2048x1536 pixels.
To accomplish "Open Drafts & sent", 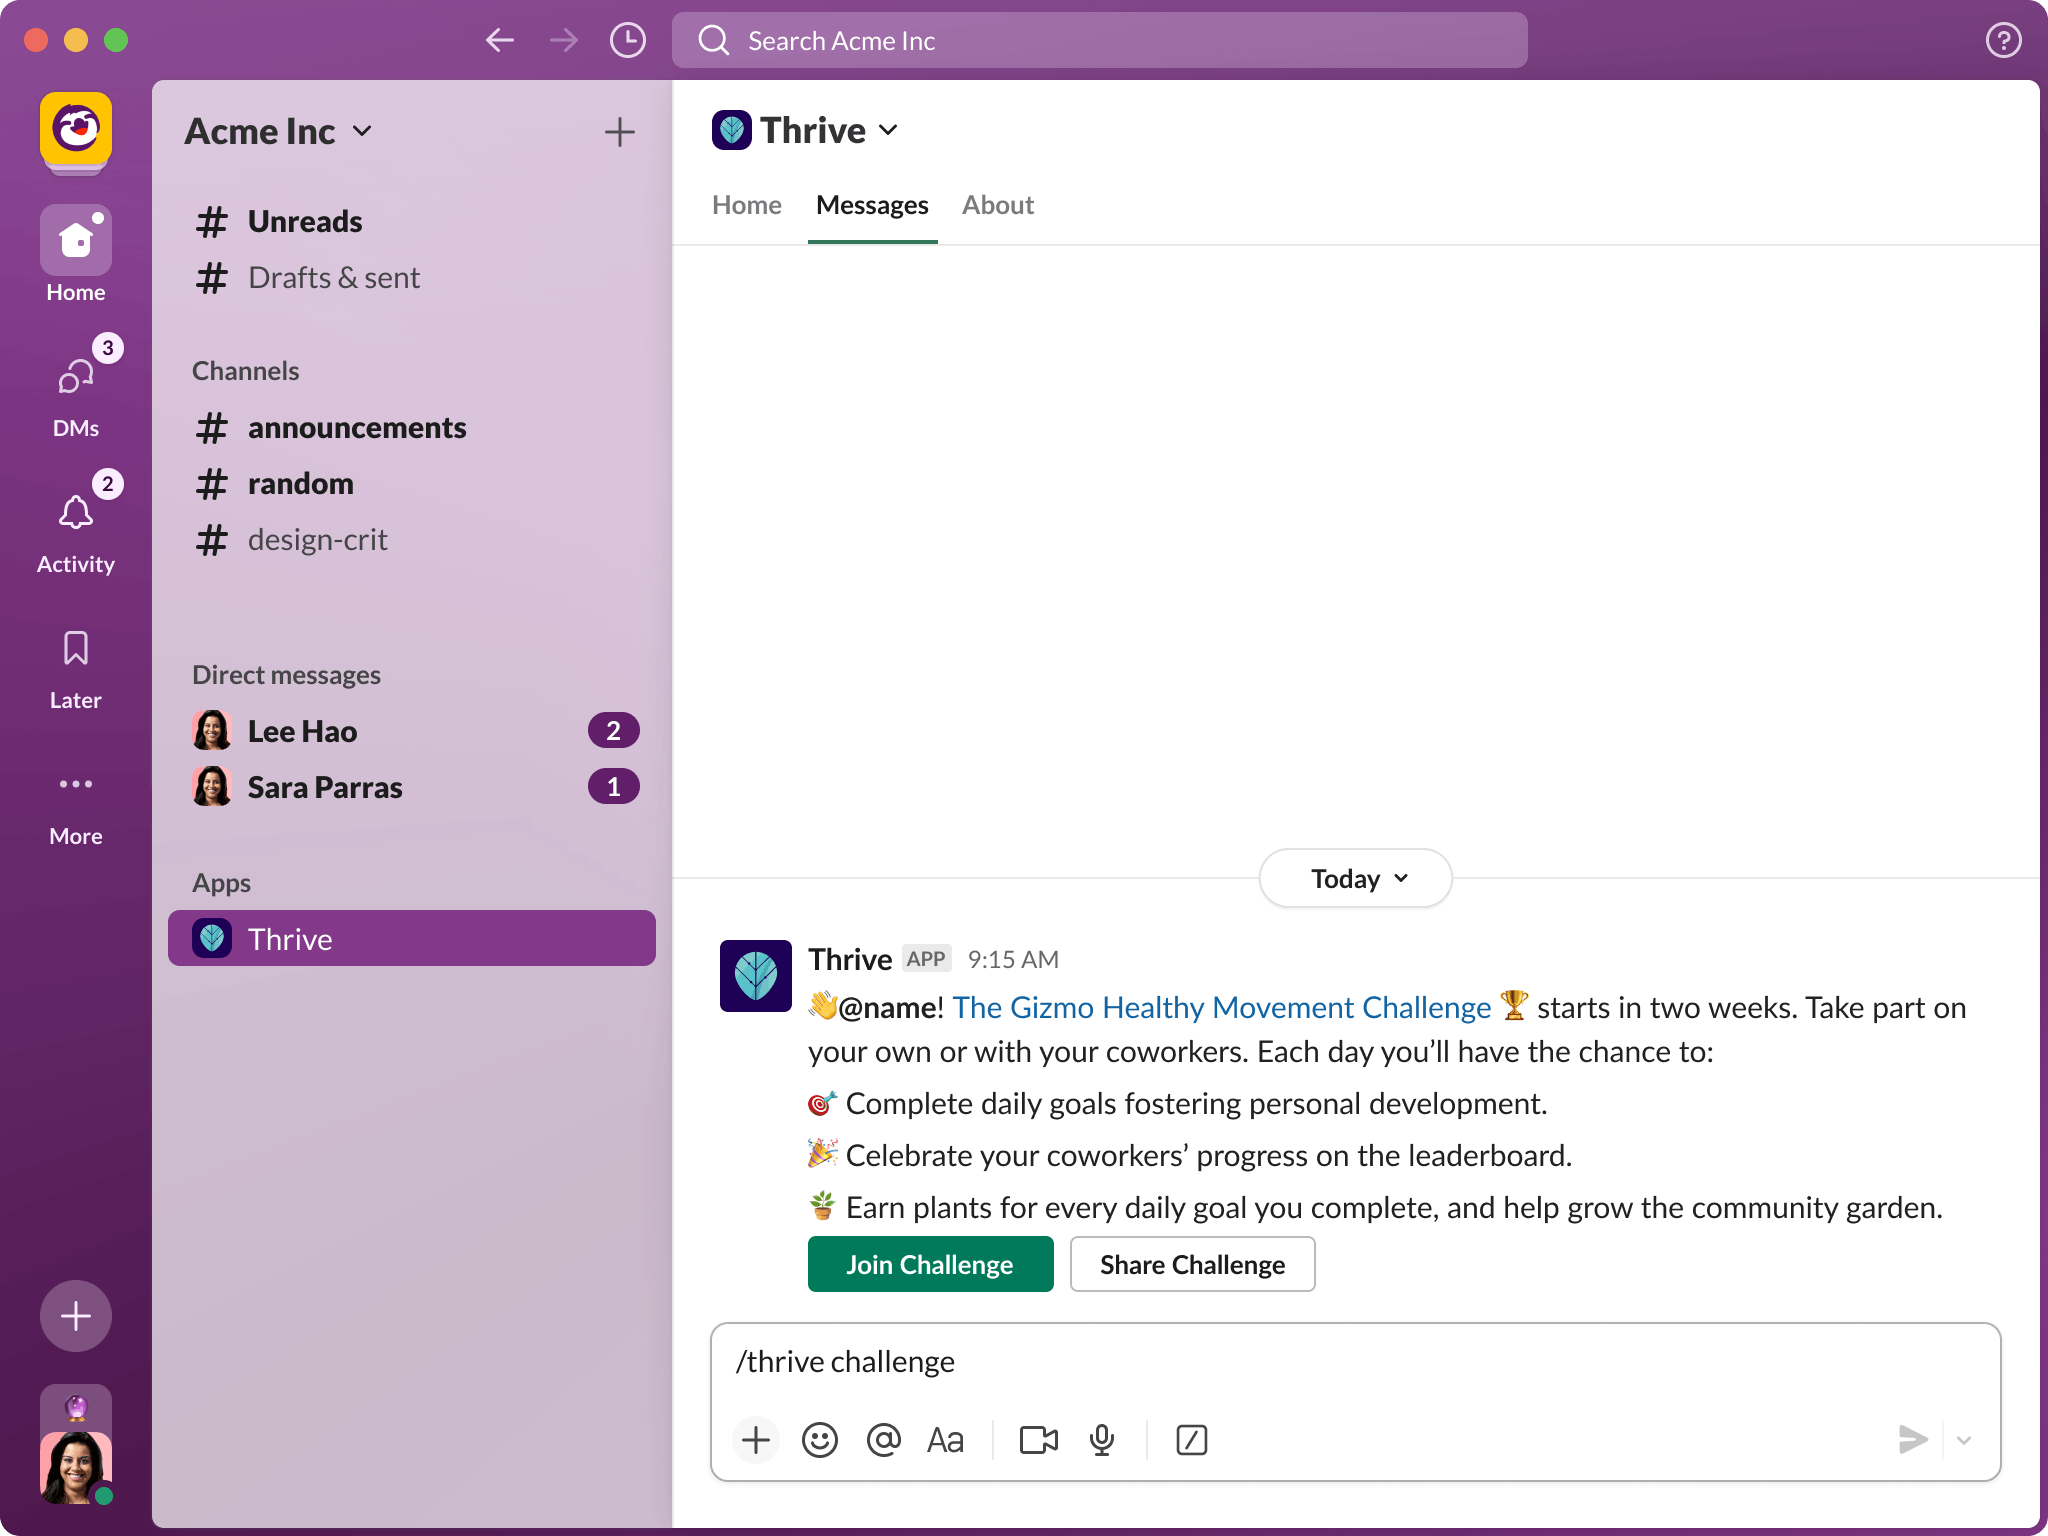I will [x=412, y=277].
